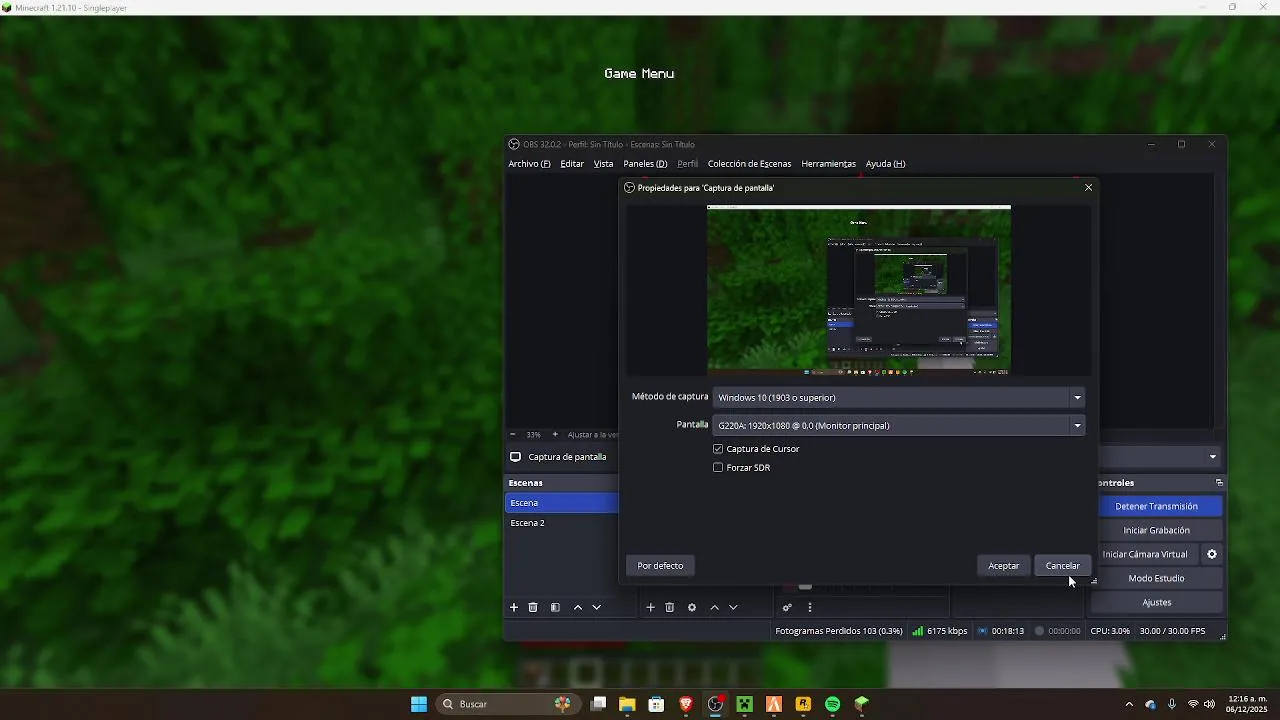Image resolution: width=1280 pixels, height=720 pixels.
Task: Click Fotogramas Perdidos status text
Action: click(x=838, y=631)
